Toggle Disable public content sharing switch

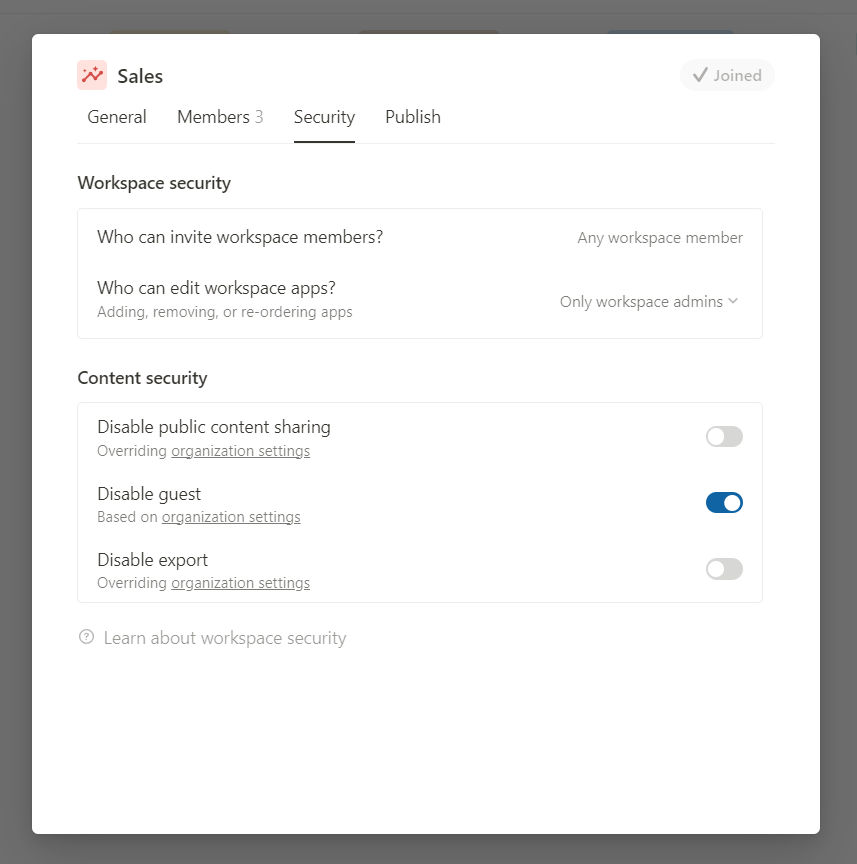coord(724,436)
